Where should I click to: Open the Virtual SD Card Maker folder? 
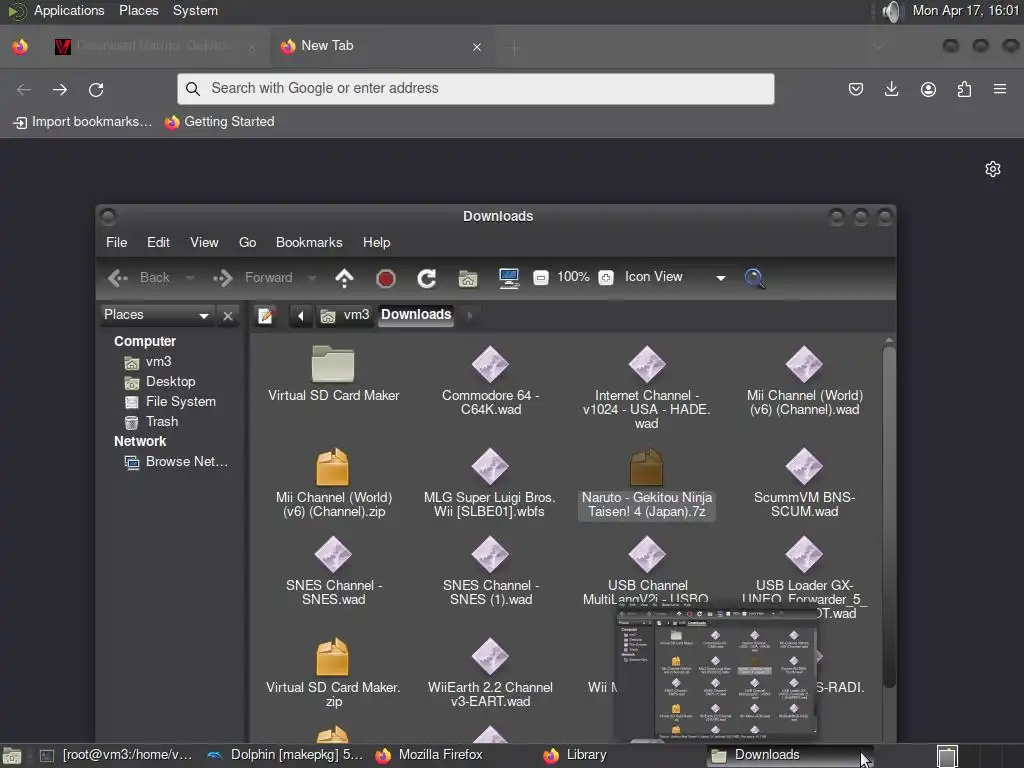(x=333, y=373)
